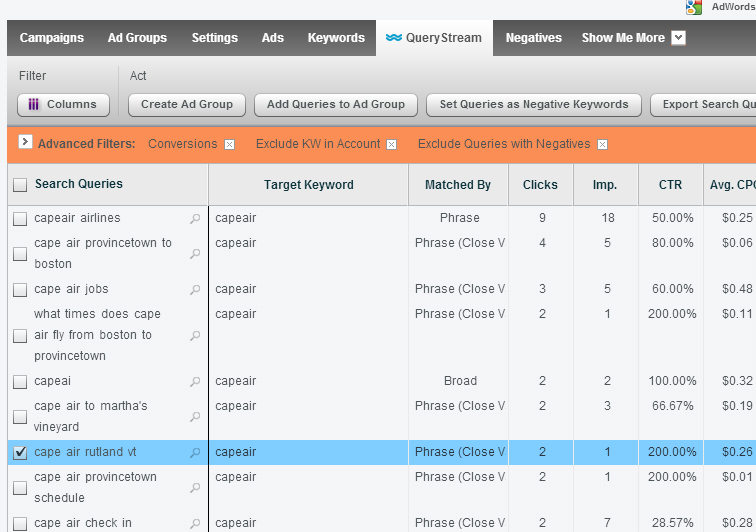Expand the Advanced Filters panel
This screenshot has width=756, height=532.
pos(25,142)
